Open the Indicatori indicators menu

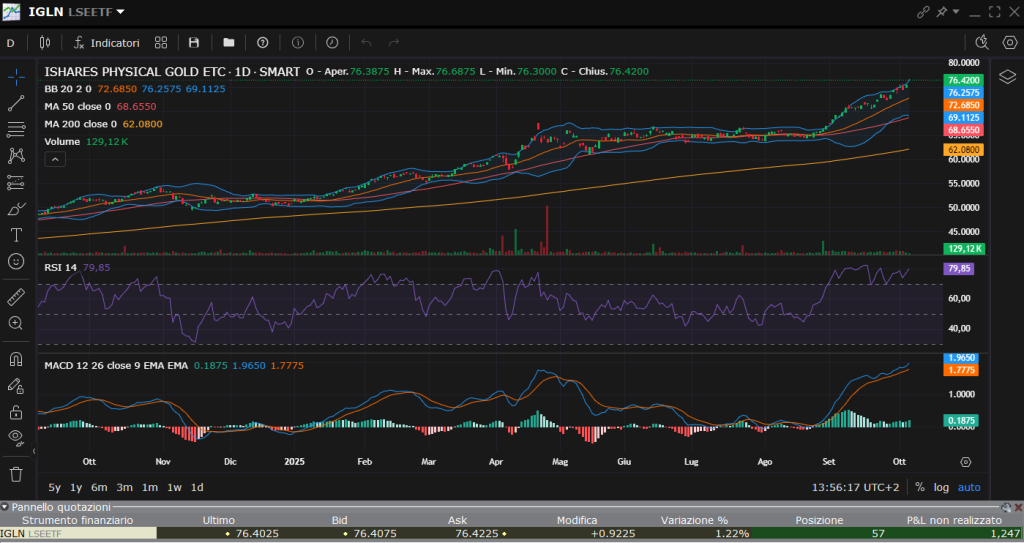[x=106, y=43]
